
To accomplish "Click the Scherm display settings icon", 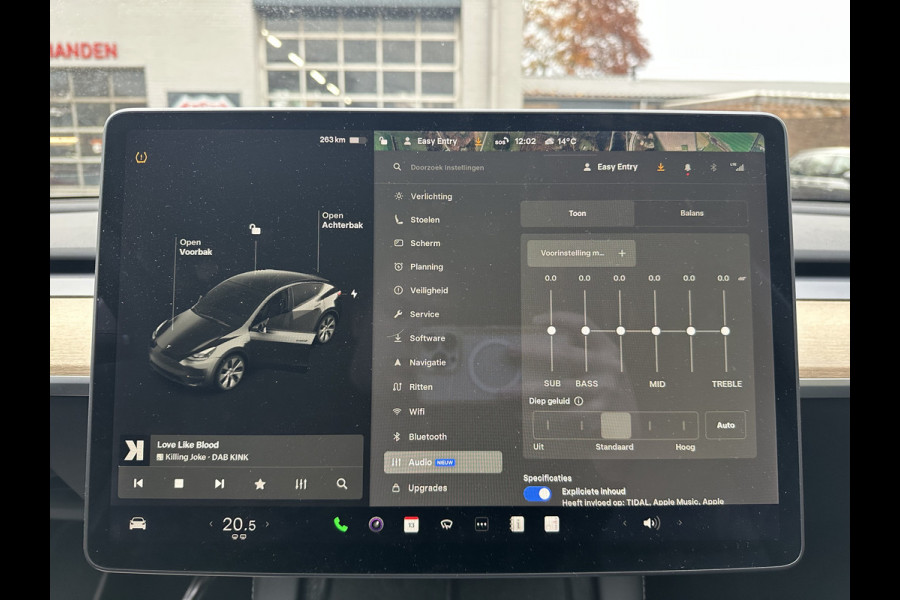I will [x=398, y=243].
